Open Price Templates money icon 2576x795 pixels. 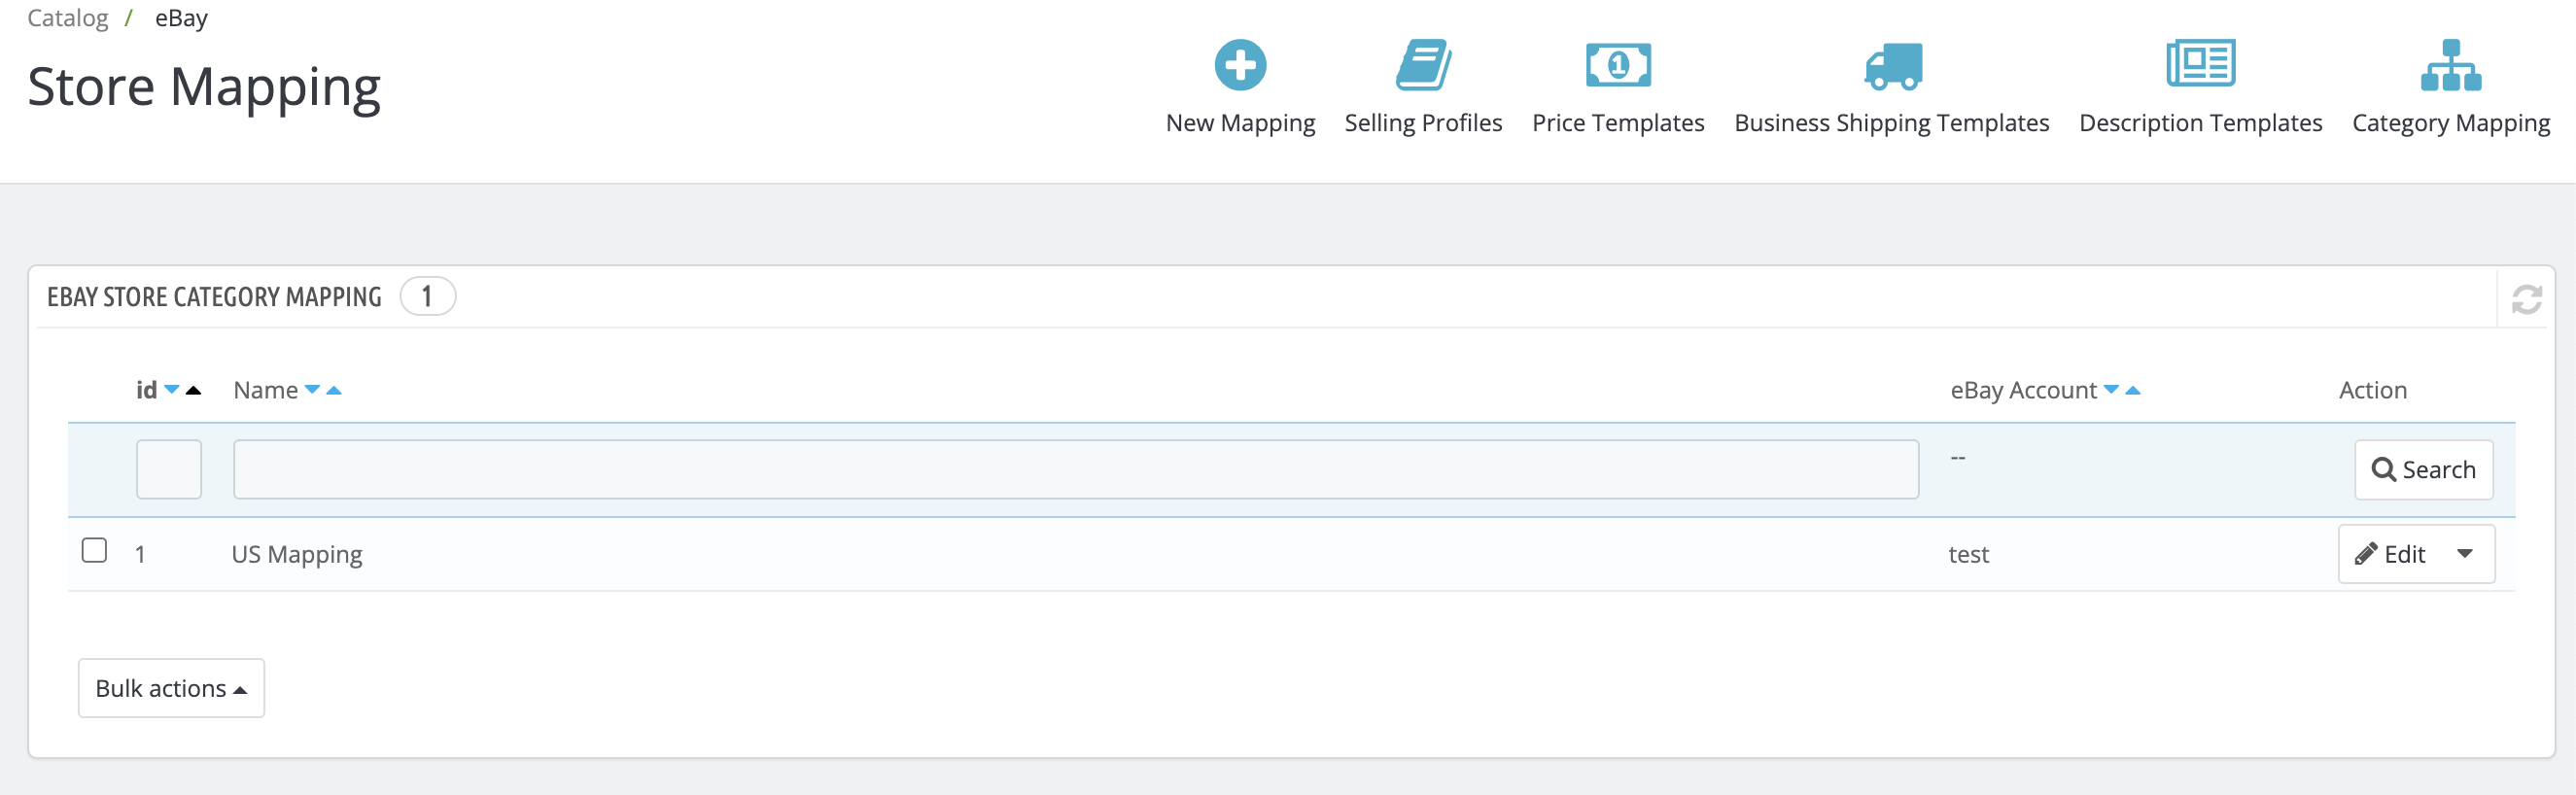point(1617,66)
